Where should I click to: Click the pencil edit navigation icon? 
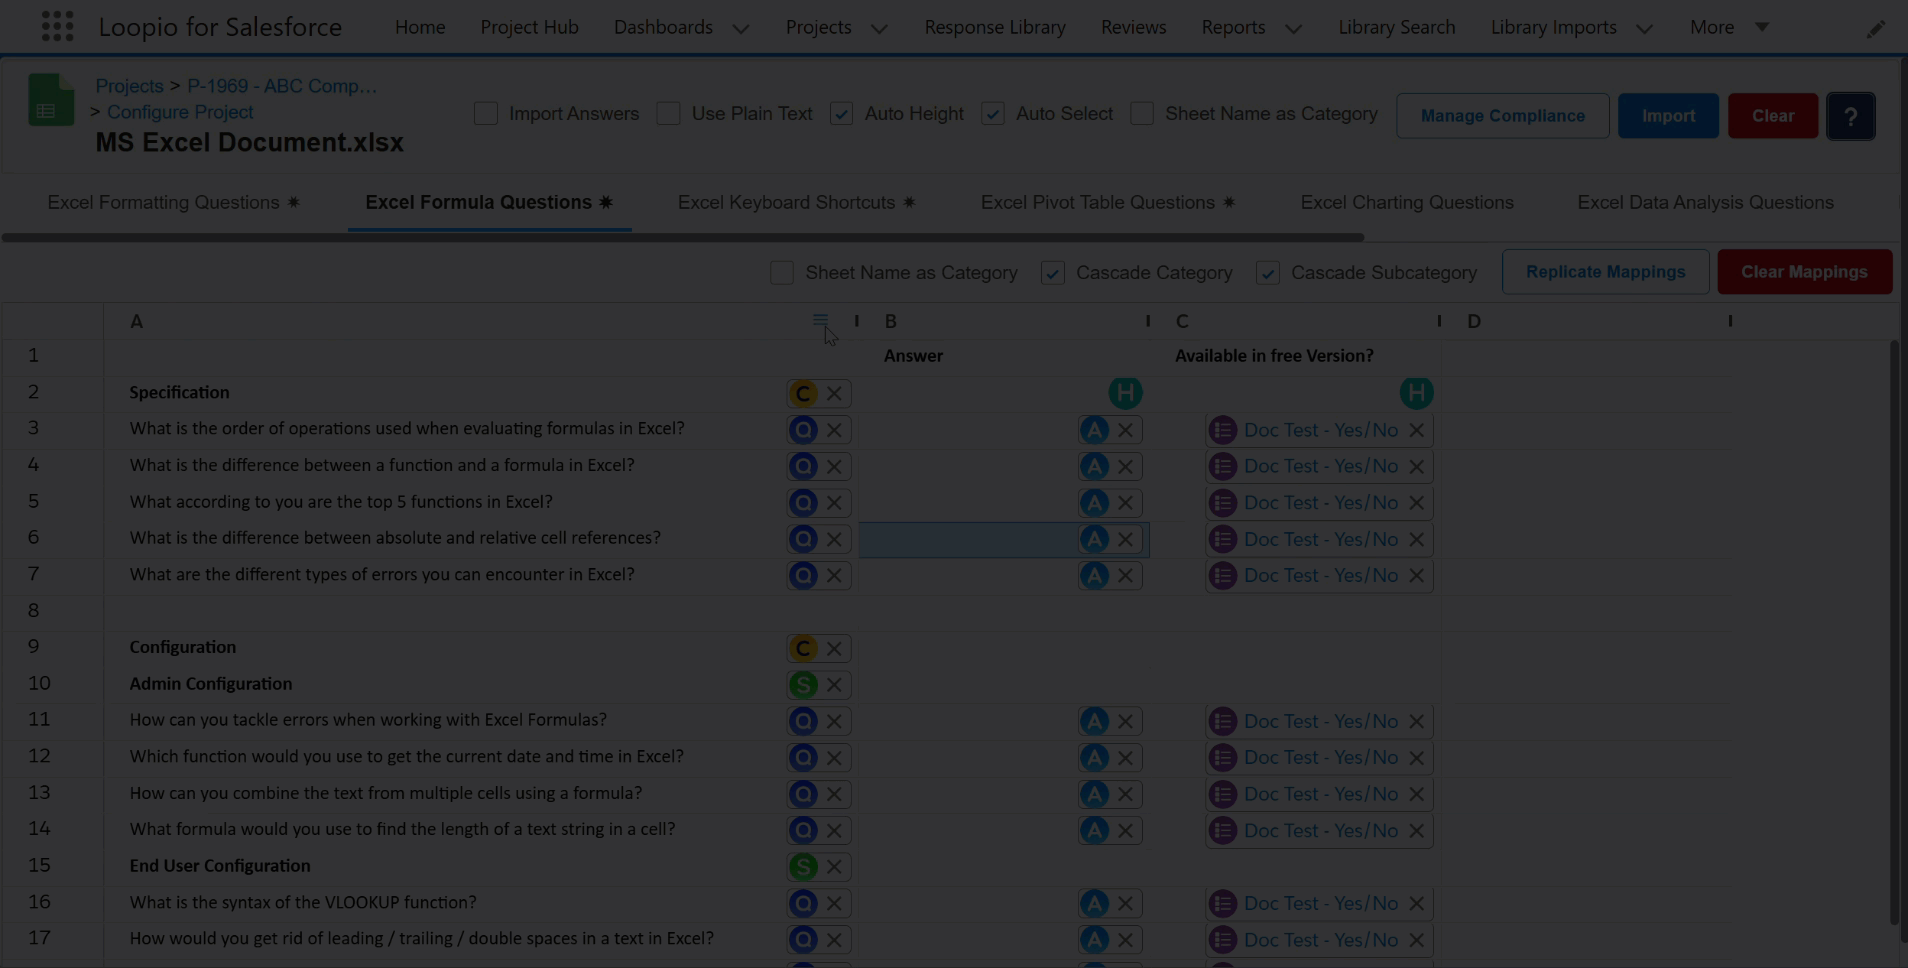click(1876, 29)
